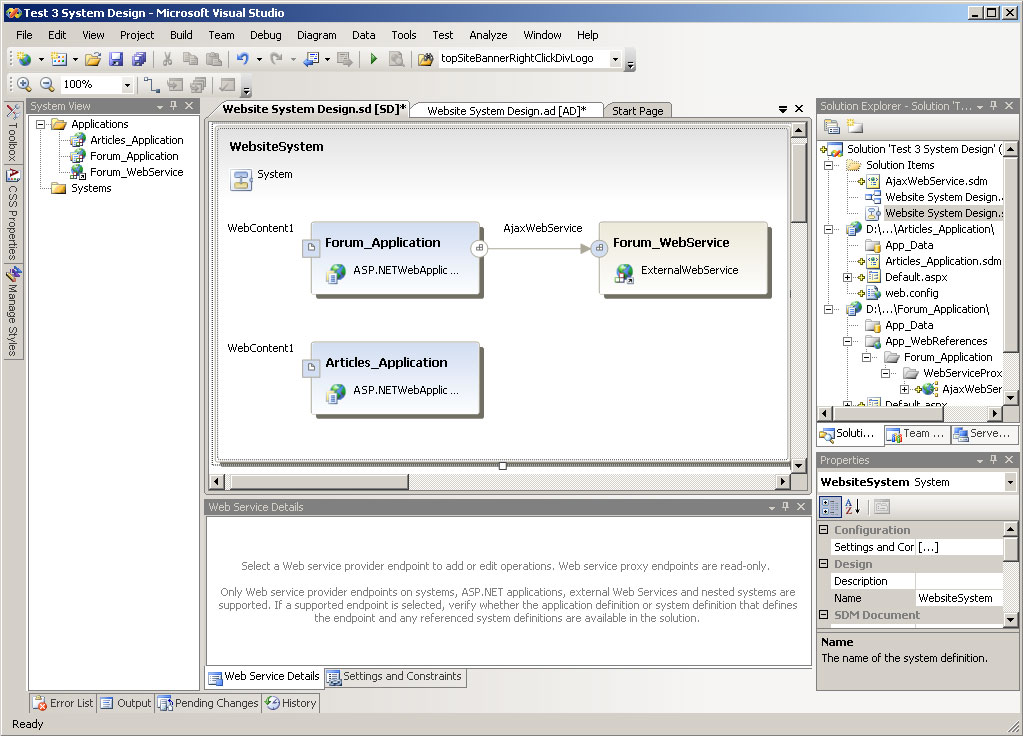This screenshot has height=736, width=1023.
Task: Collapse the Design category in Properties
Action: (x=824, y=564)
